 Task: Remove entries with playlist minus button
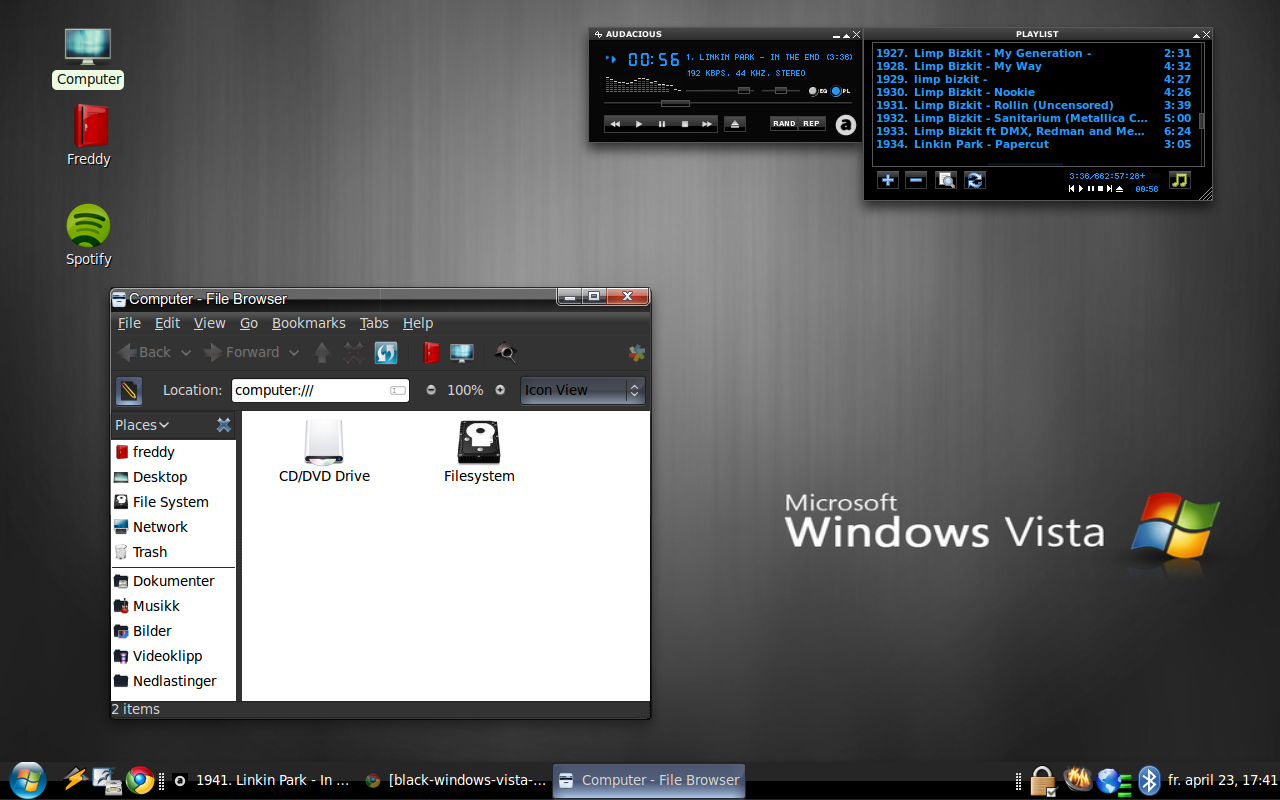(x=916, y=180)
